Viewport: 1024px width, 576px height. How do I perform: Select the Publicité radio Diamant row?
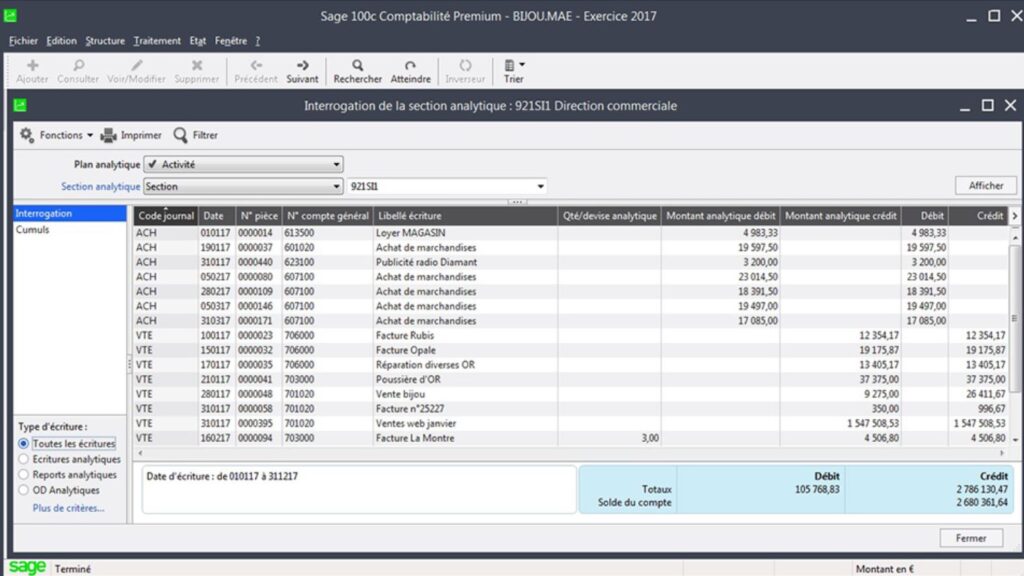(571, 262)
